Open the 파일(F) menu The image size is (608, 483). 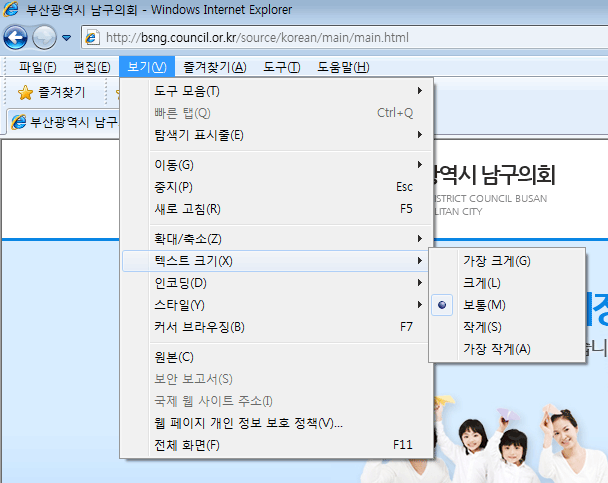(x=37, y=67)
